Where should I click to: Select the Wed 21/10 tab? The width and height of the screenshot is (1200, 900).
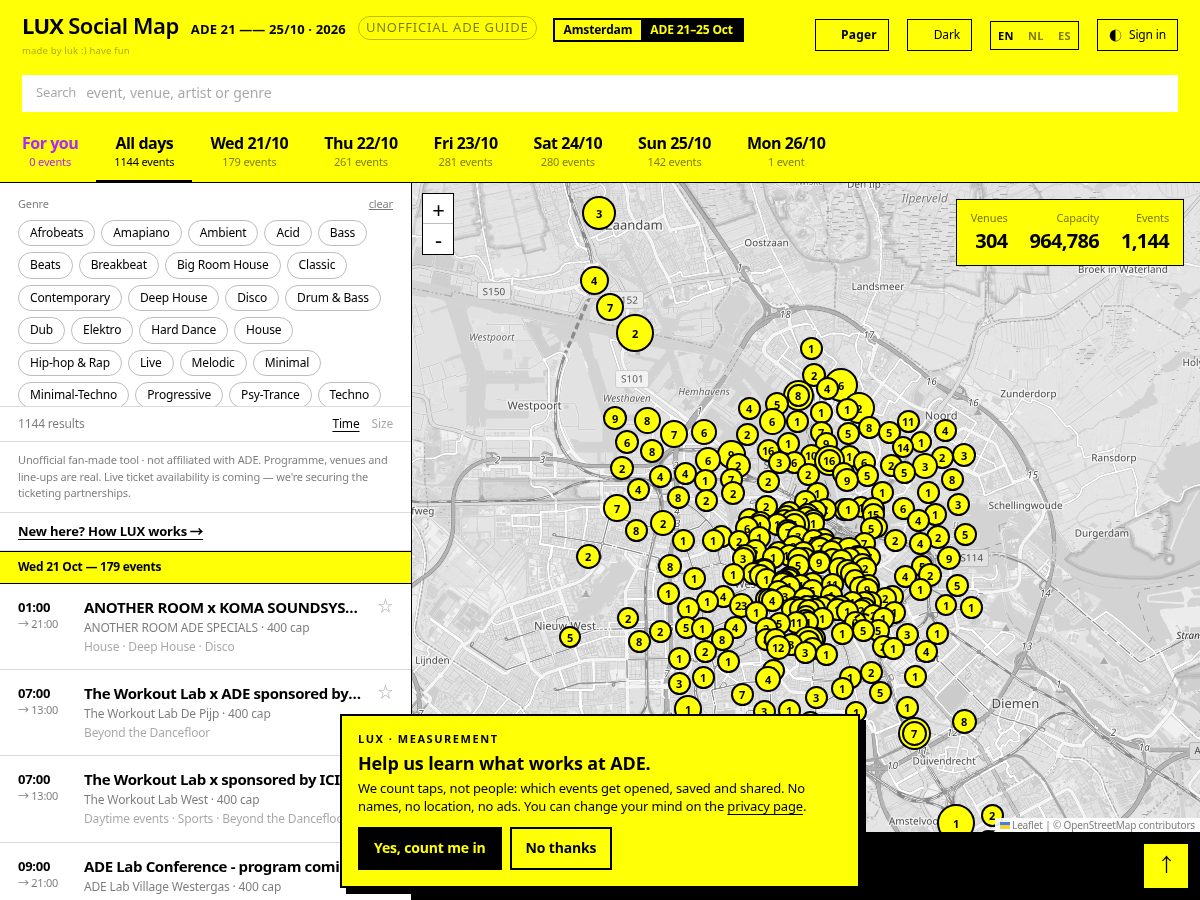pos(249,151)
